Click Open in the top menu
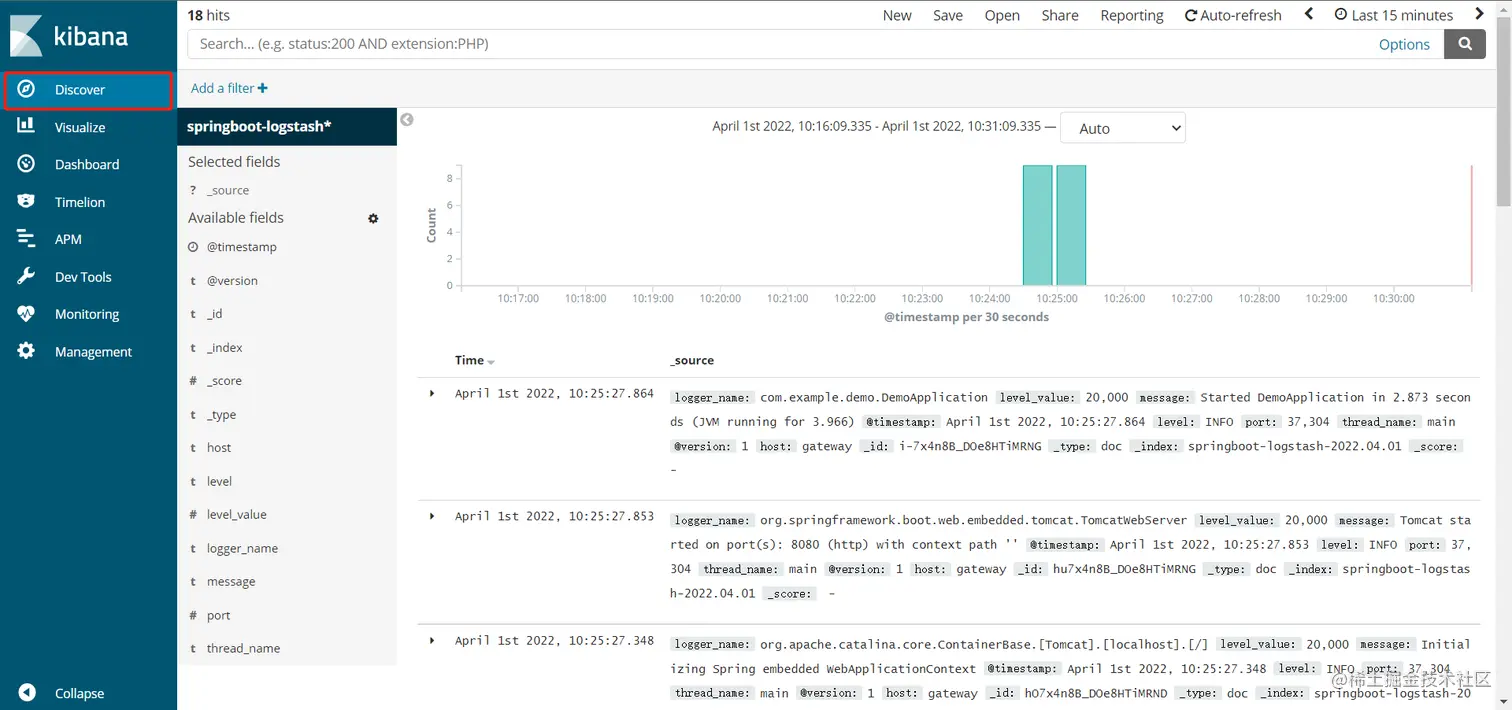This screenshot has height=710, width=1512. pos(1002,15)
